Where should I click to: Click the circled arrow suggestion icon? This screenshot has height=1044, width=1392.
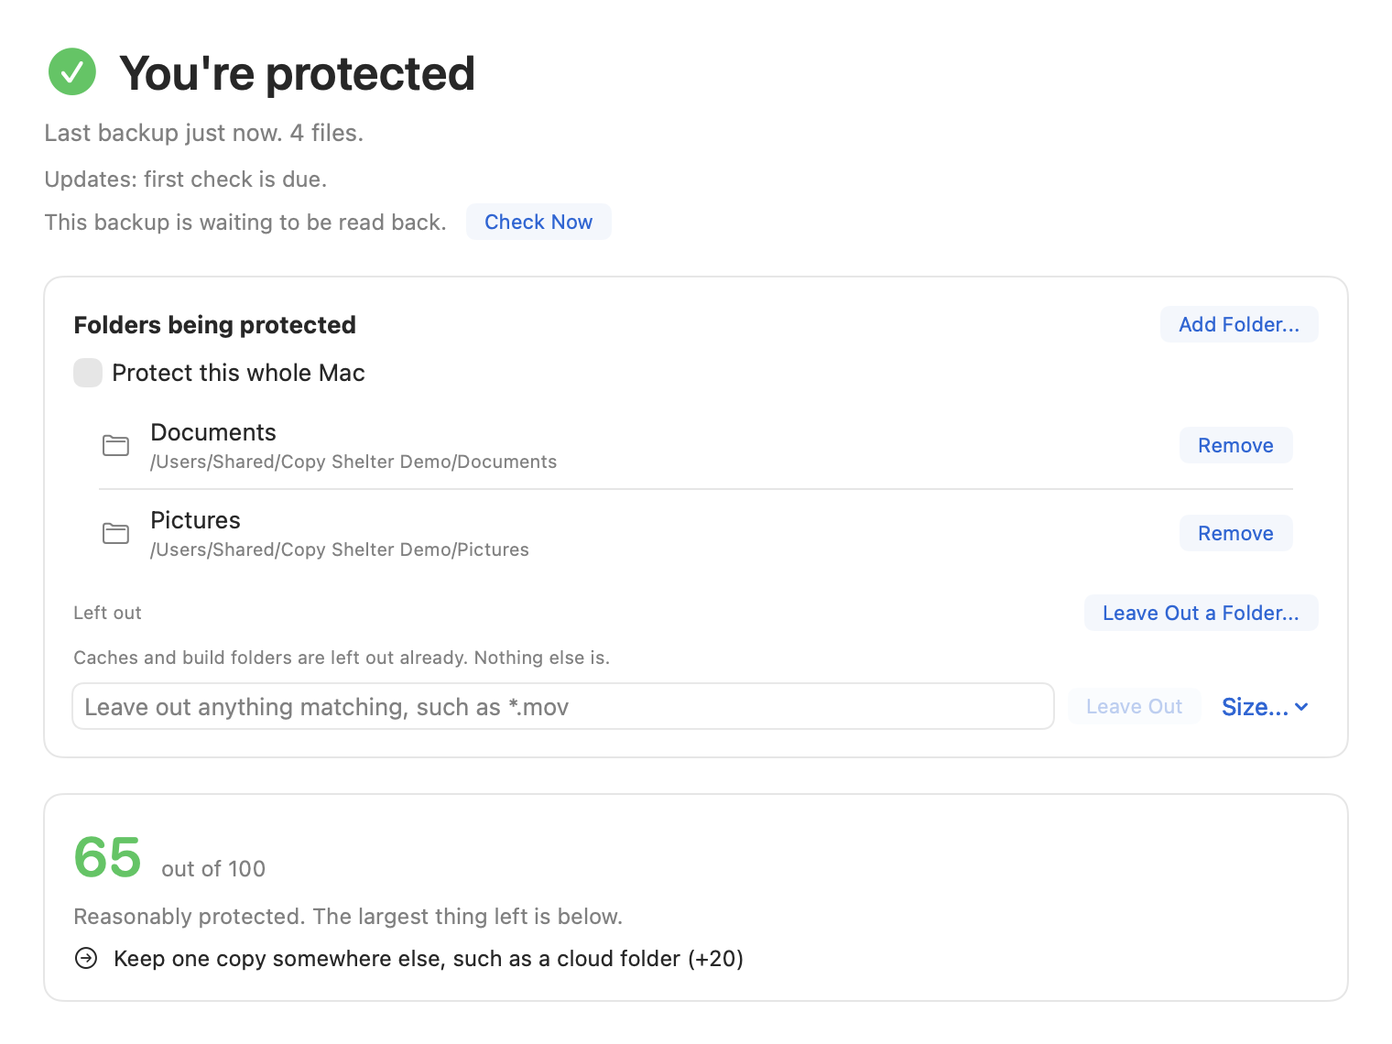coord(86,958)
